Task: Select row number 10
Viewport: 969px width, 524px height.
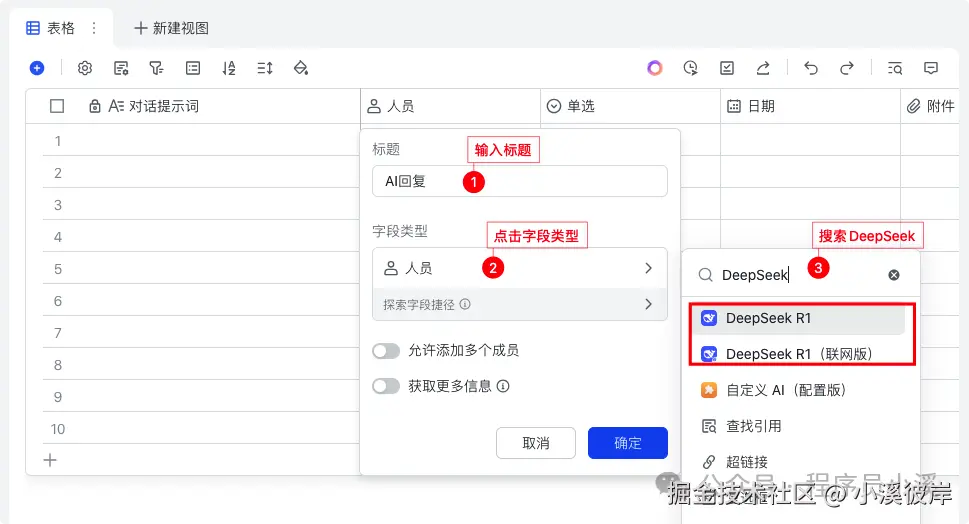Action: click(x=57, y=429)
